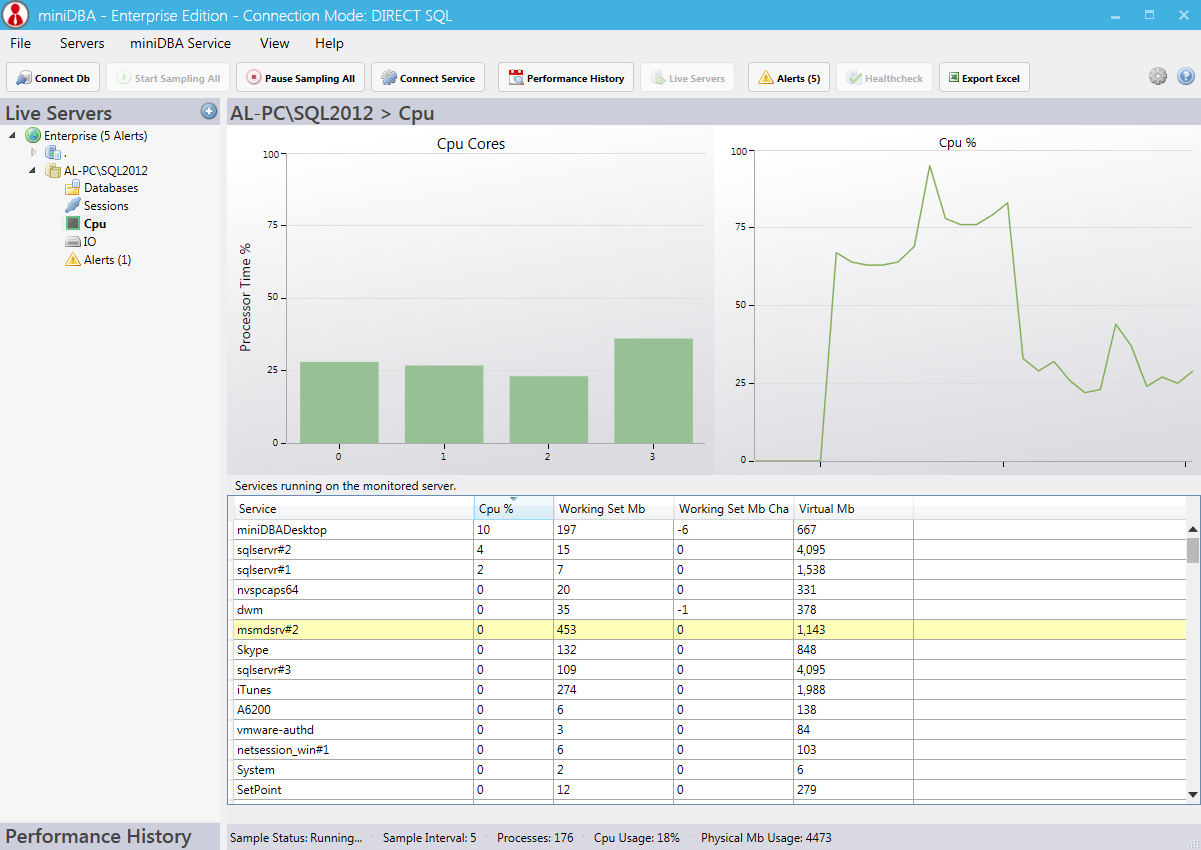The height and width of the screenshot is (850, 1201).
Task: Click Physical Mb Usage: 4473 status text
Action: pos(766,838)
